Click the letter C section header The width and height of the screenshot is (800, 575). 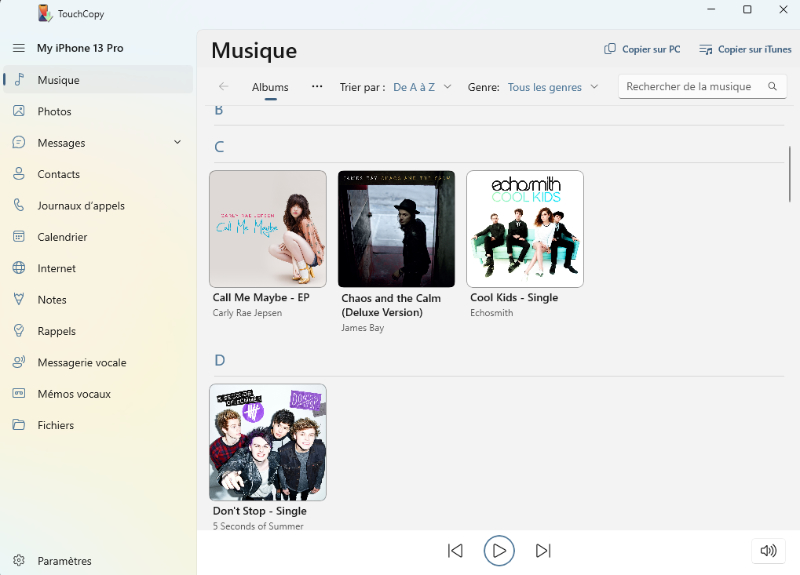click(219, 147)
